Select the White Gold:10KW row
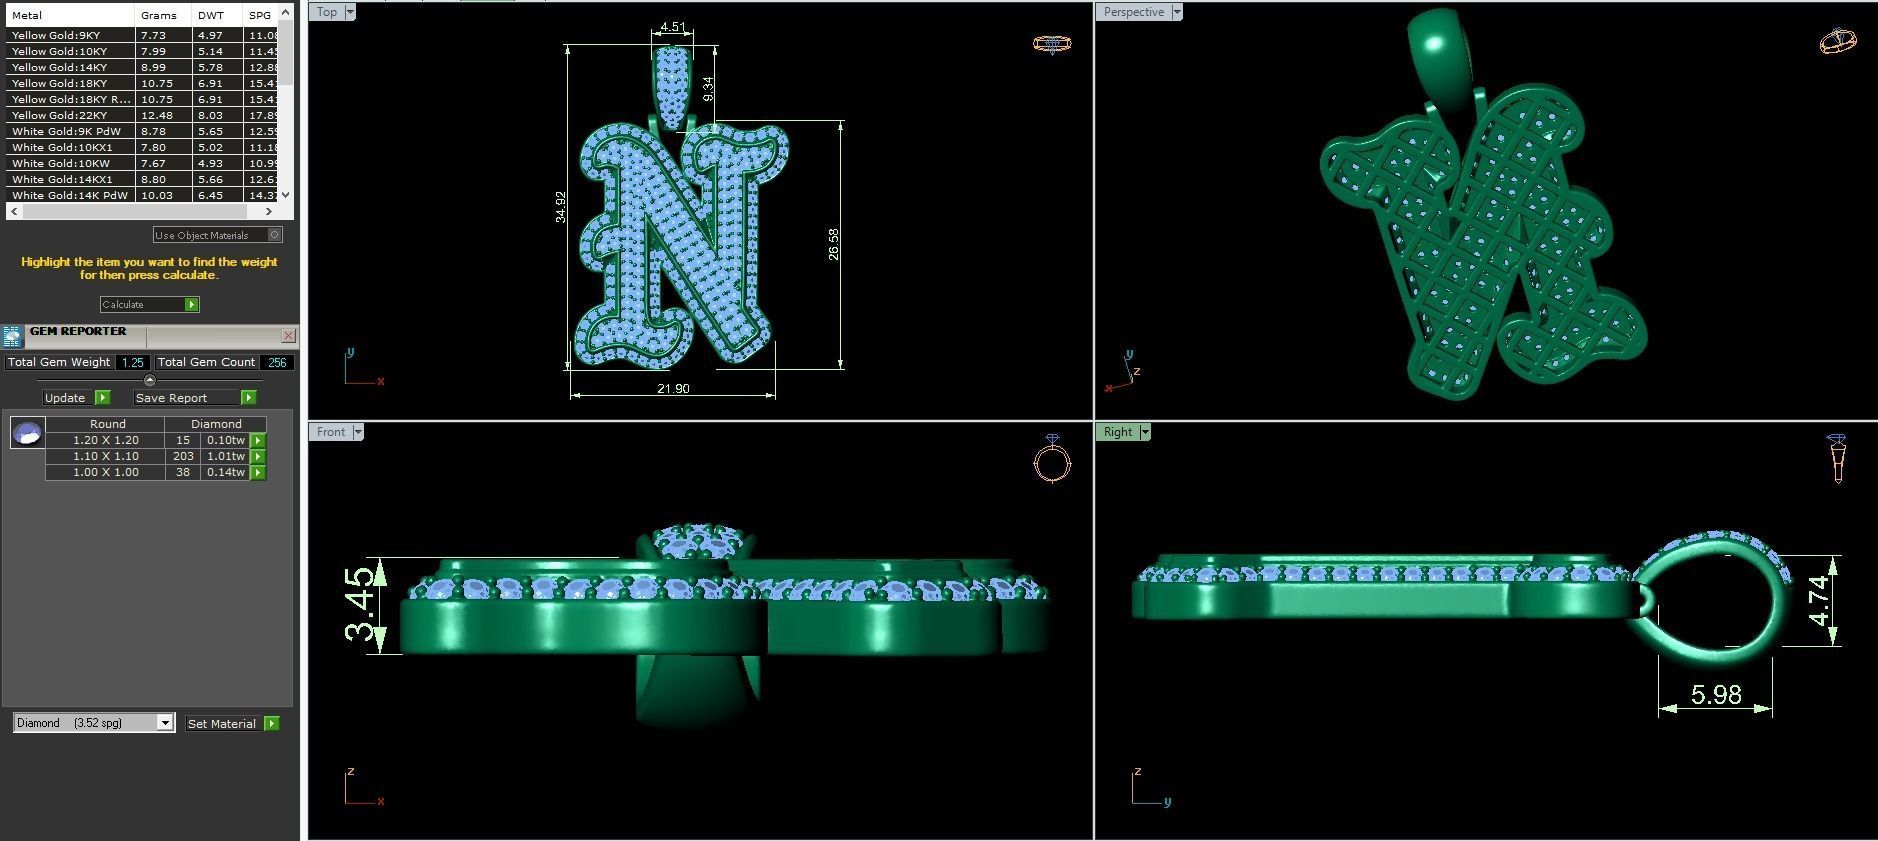 tap(142, 163)
